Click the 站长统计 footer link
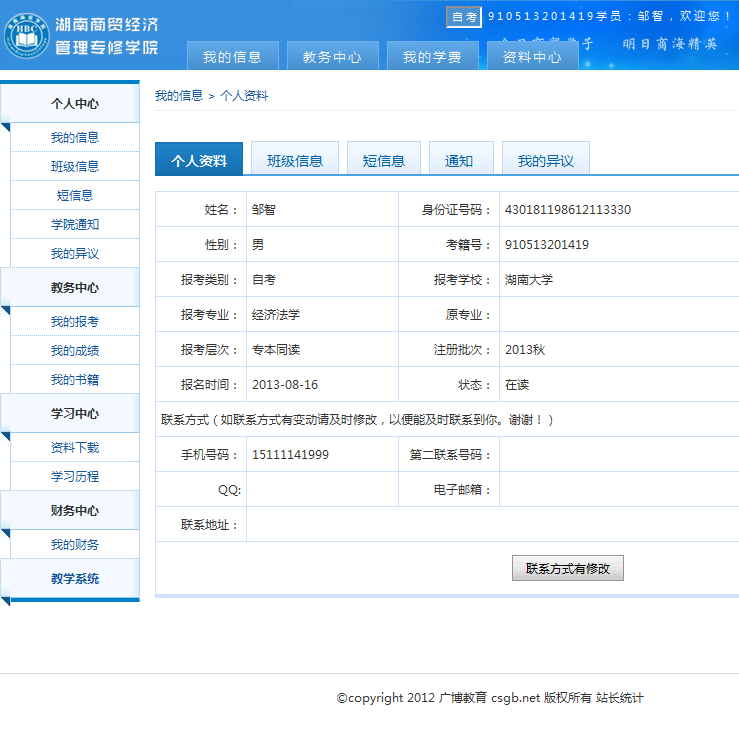The height and width of the screenshot is (730, 739). (619, 697)
